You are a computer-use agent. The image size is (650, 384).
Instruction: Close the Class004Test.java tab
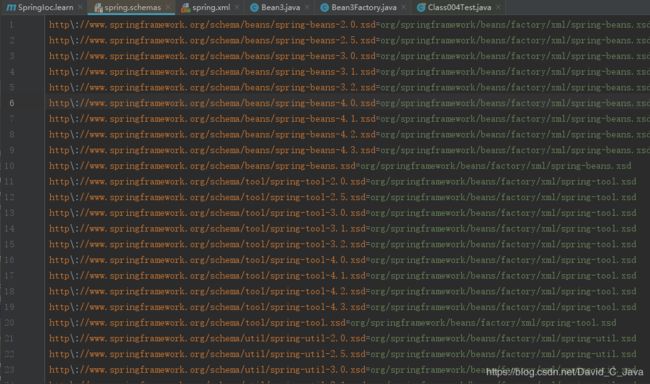pyautogui.click(x=498, y=7)
